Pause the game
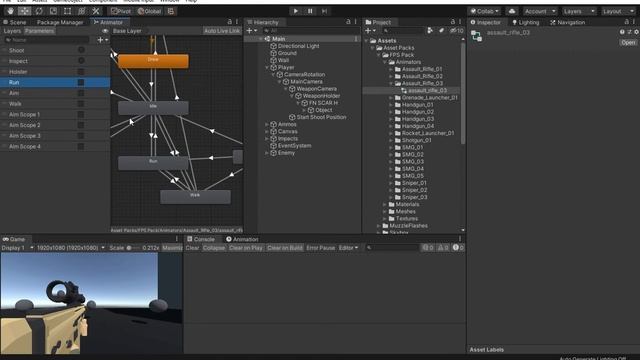640x360 pixels. (310, 11)
